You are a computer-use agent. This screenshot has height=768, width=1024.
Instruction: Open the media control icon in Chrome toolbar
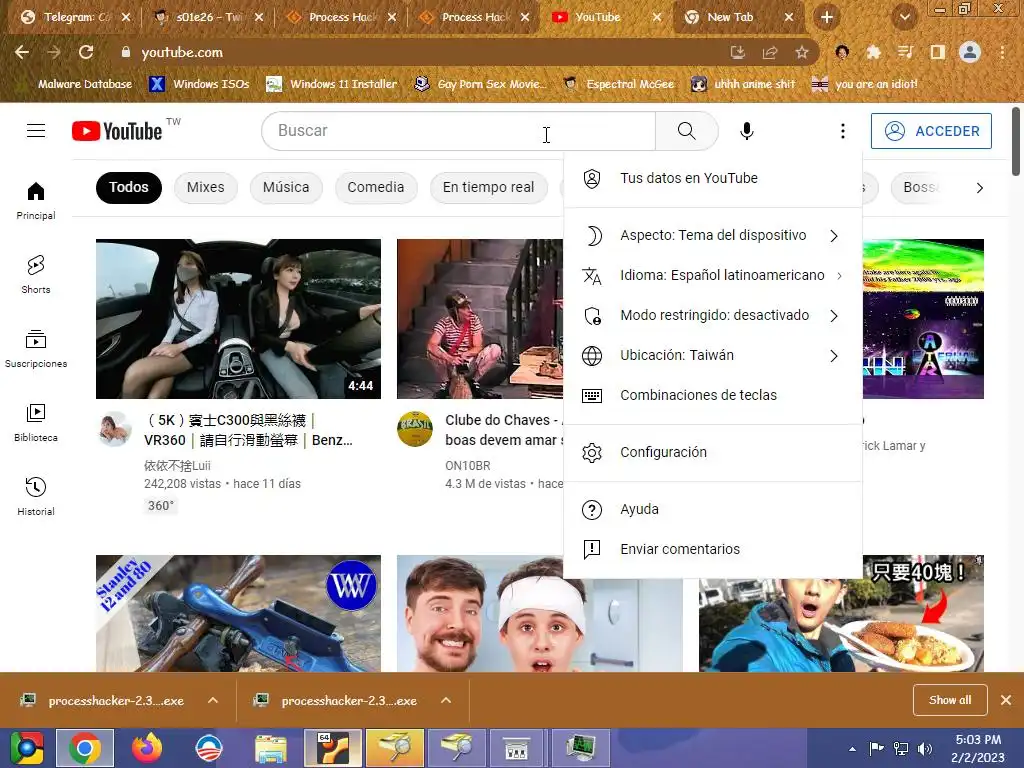(x=905, y=52)
